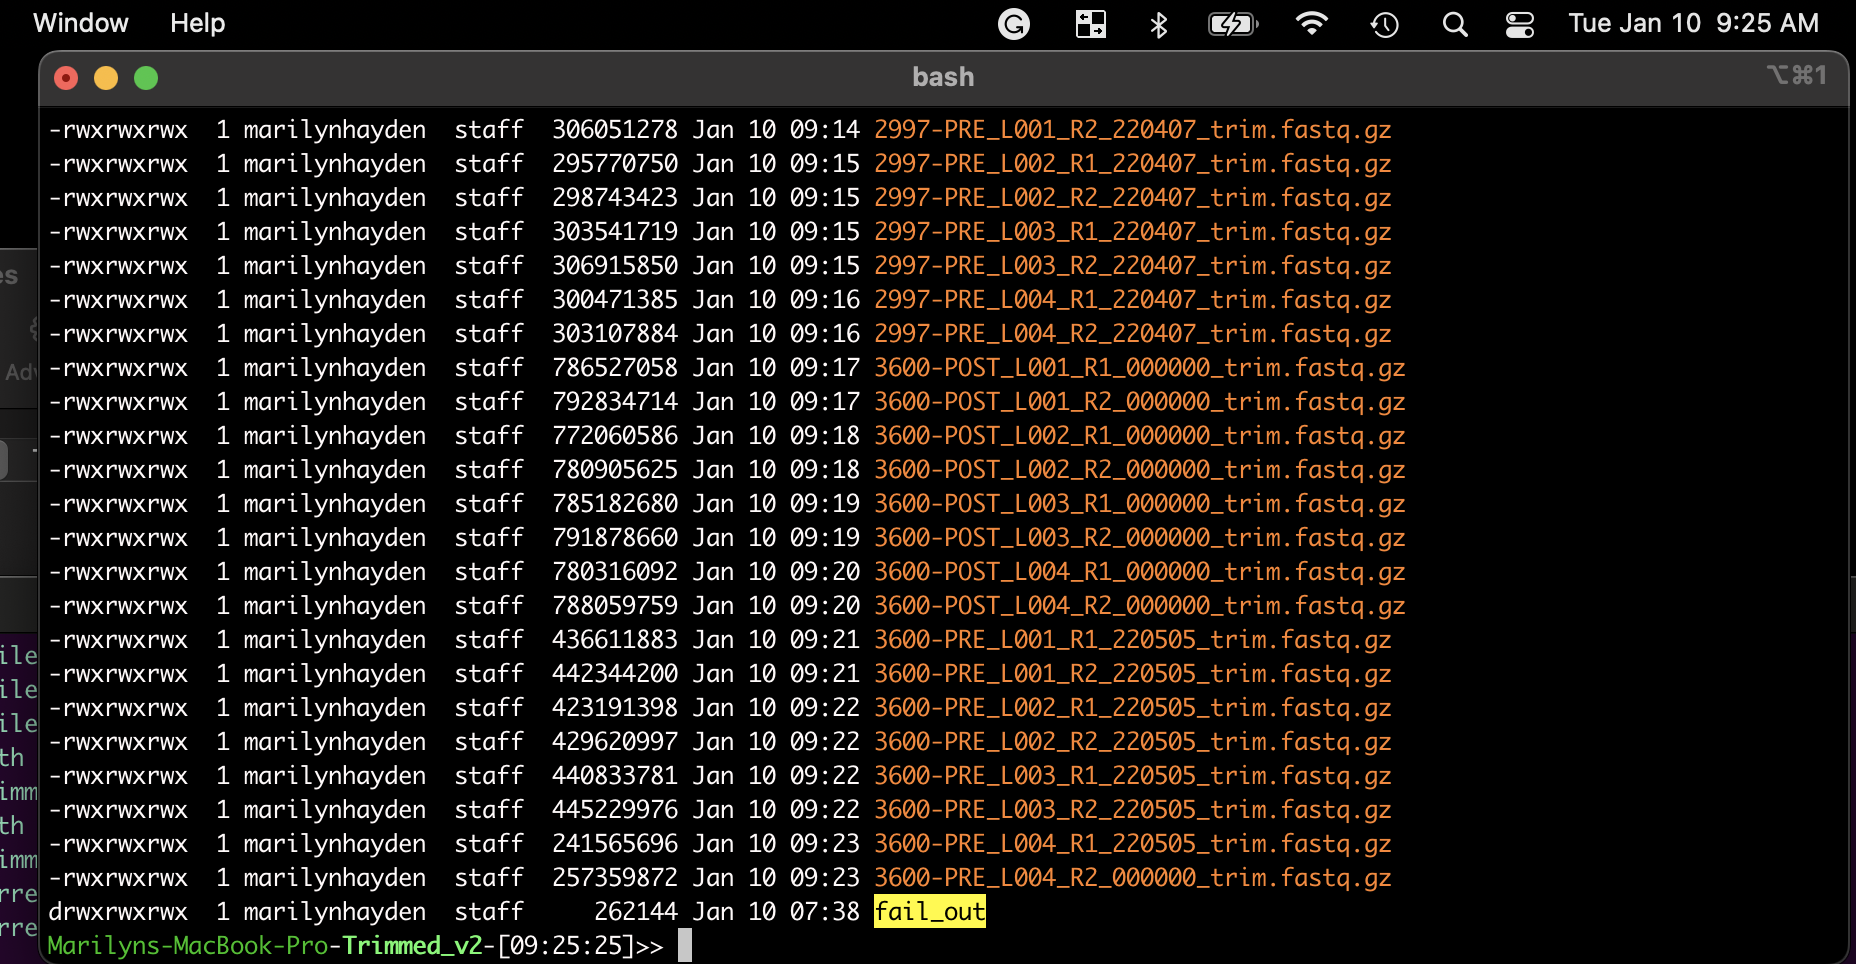Open the Grammarly menu bar icon

(x=1014, y=23)
